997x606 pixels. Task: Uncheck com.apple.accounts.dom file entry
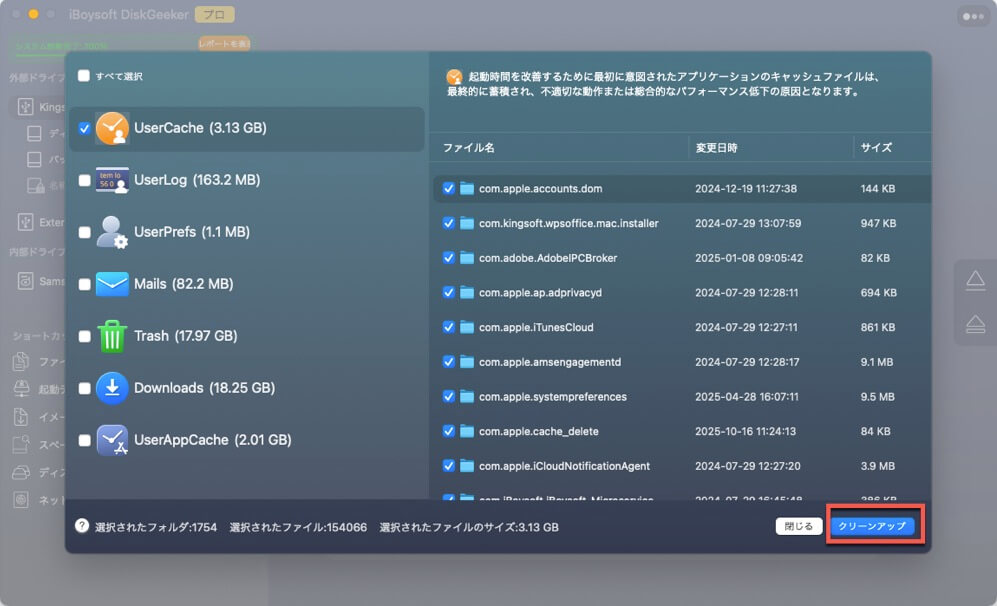(448, 187)
